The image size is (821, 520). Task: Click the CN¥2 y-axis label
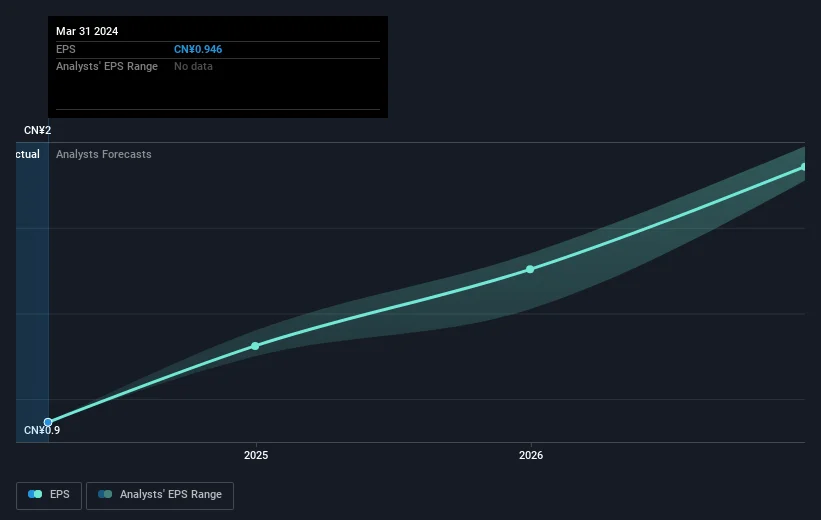(38, 131)
